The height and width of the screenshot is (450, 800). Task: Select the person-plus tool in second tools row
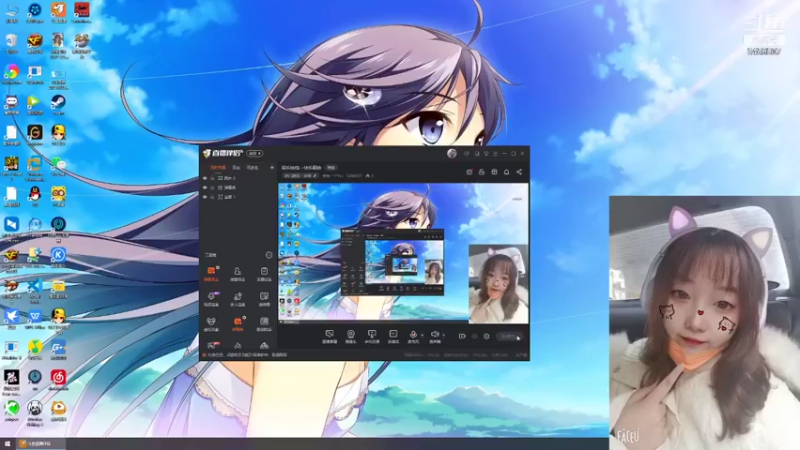click(x=237, y=299)
